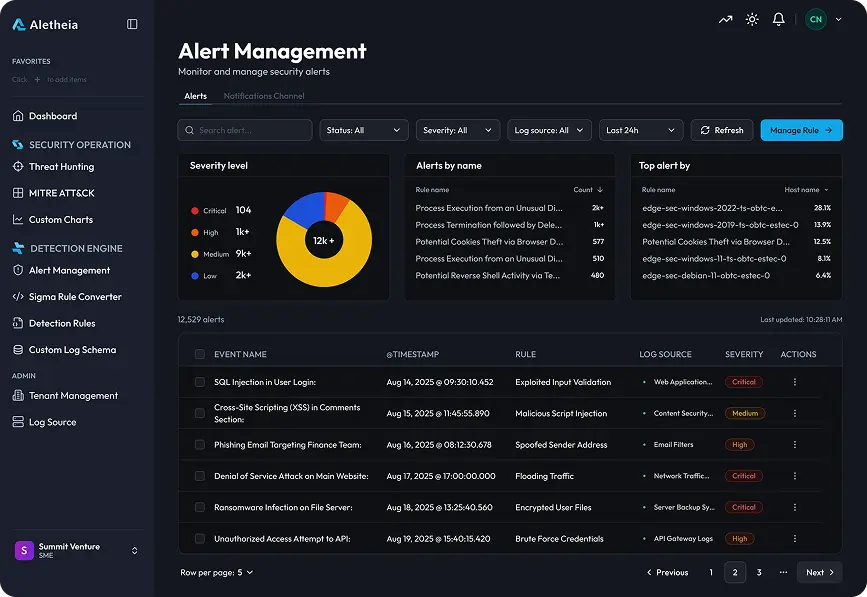Click the Alert Management shield icon
The height and width of the screenshot is (597, 867).
[x=18, y=270]
